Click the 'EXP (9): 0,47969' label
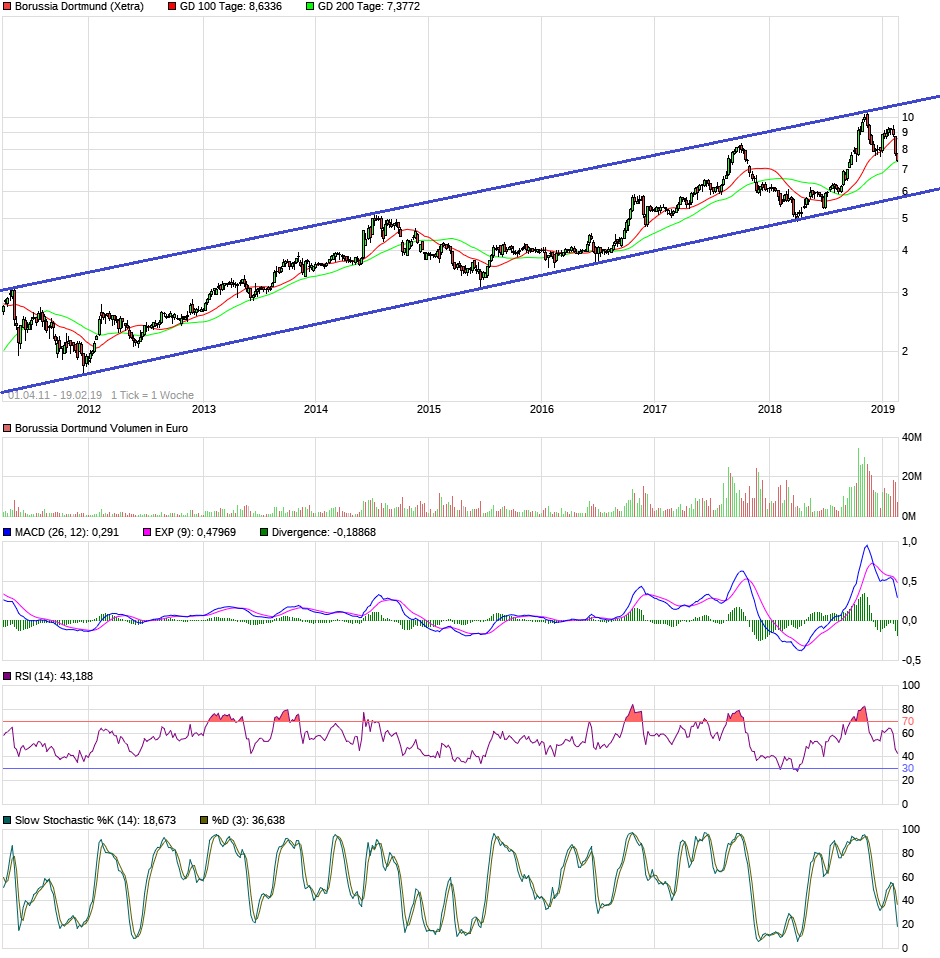Screen dimensions: 940x958 point(195,532)
